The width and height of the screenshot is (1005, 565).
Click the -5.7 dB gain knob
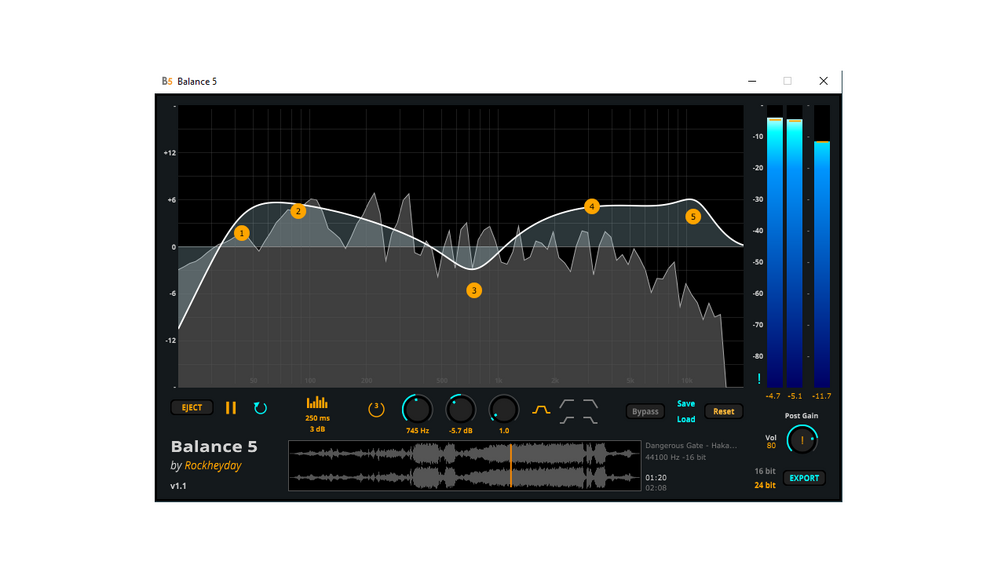tap(460, 409)
